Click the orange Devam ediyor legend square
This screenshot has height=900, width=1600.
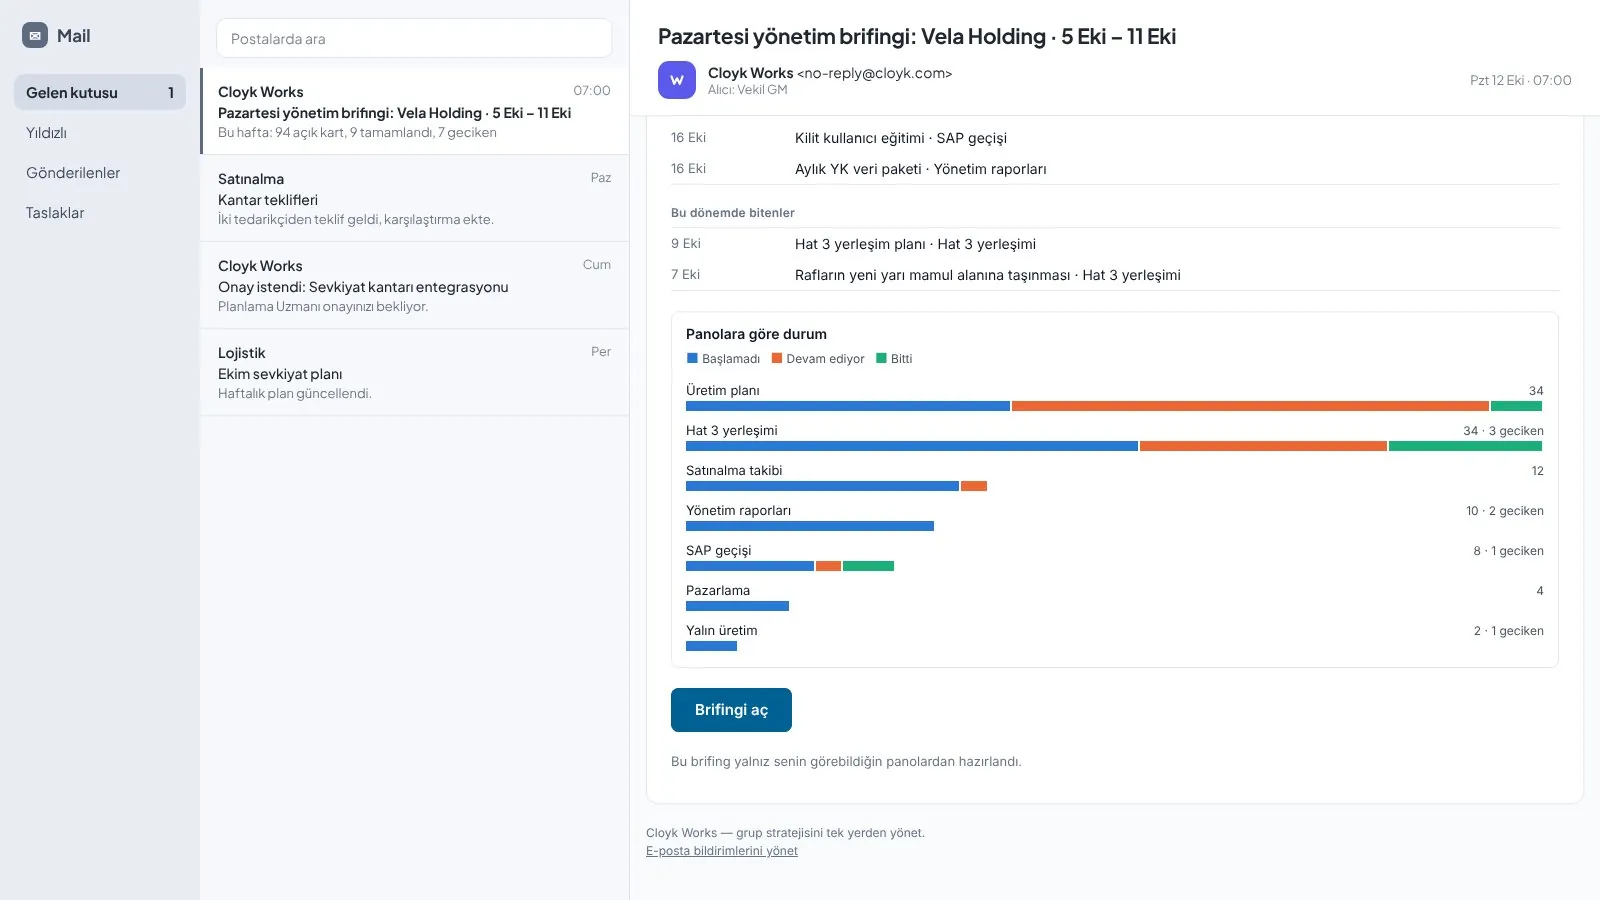777,358
